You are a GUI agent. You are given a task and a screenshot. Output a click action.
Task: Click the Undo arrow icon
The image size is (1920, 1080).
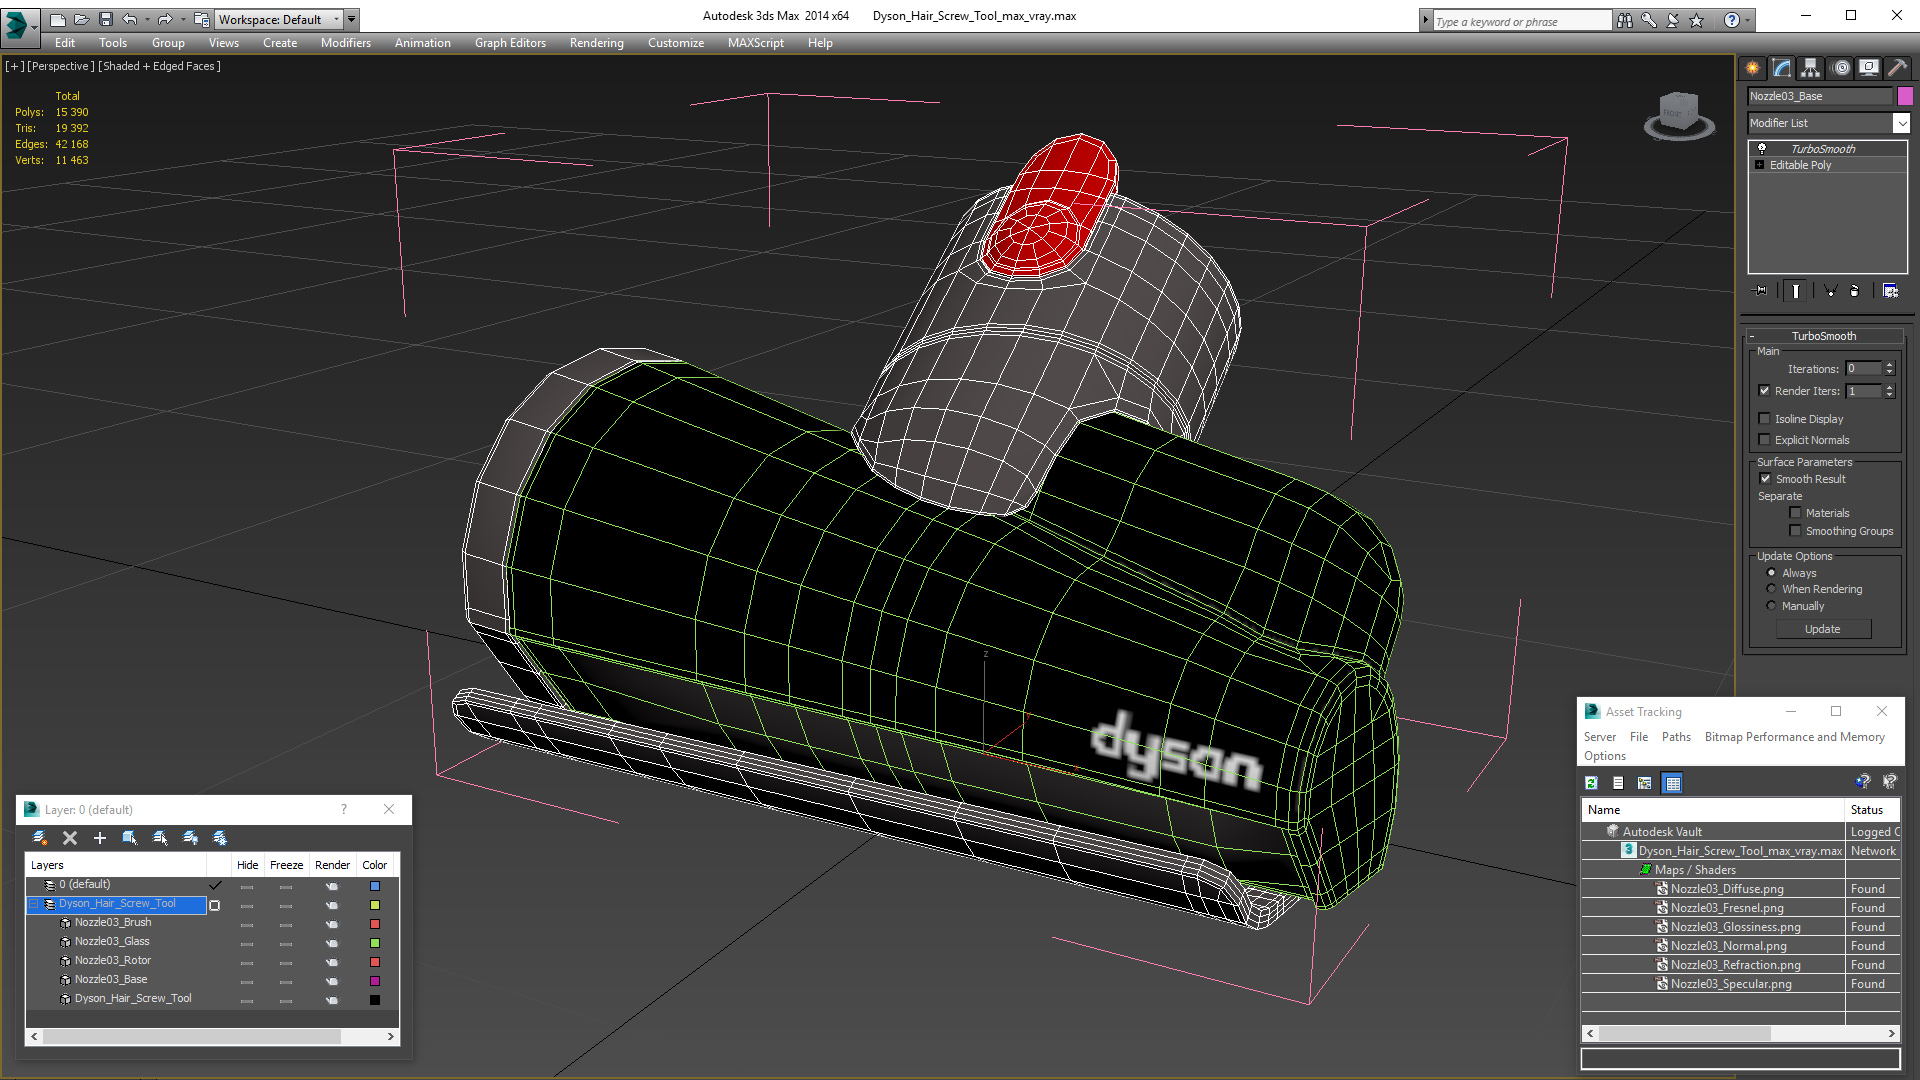pos(129,19)
